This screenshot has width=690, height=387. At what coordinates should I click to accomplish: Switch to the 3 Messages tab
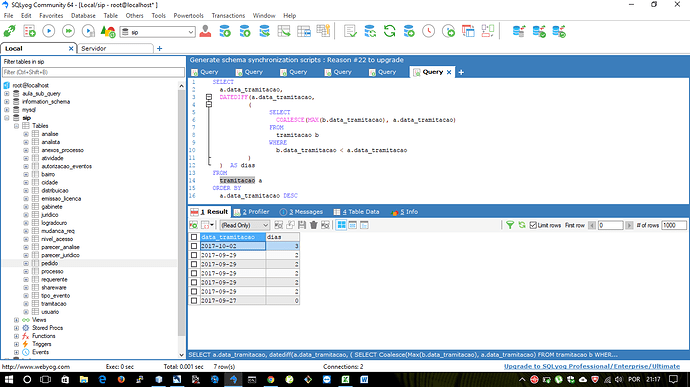coord(301,212)
